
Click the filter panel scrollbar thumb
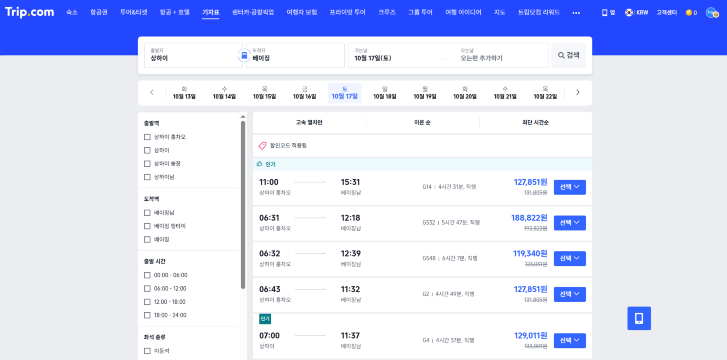click(243, 205)
